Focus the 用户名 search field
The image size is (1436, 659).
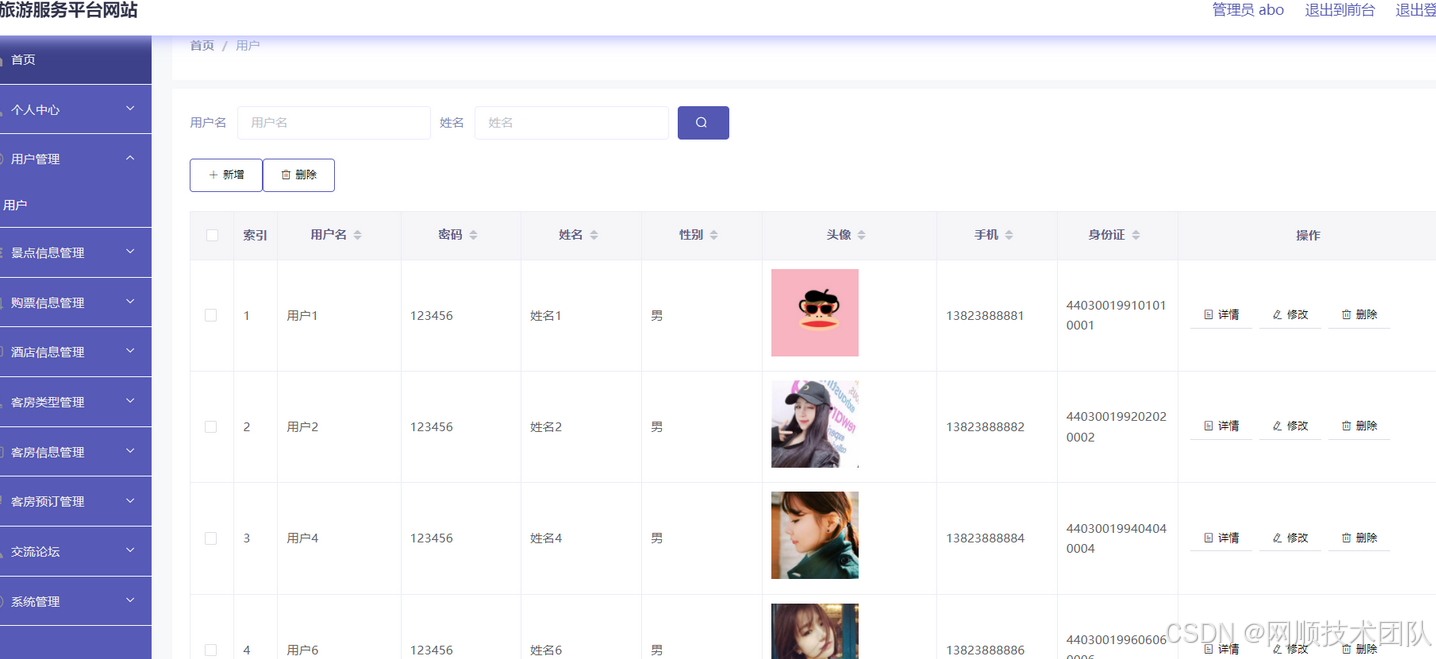point(334,123)
